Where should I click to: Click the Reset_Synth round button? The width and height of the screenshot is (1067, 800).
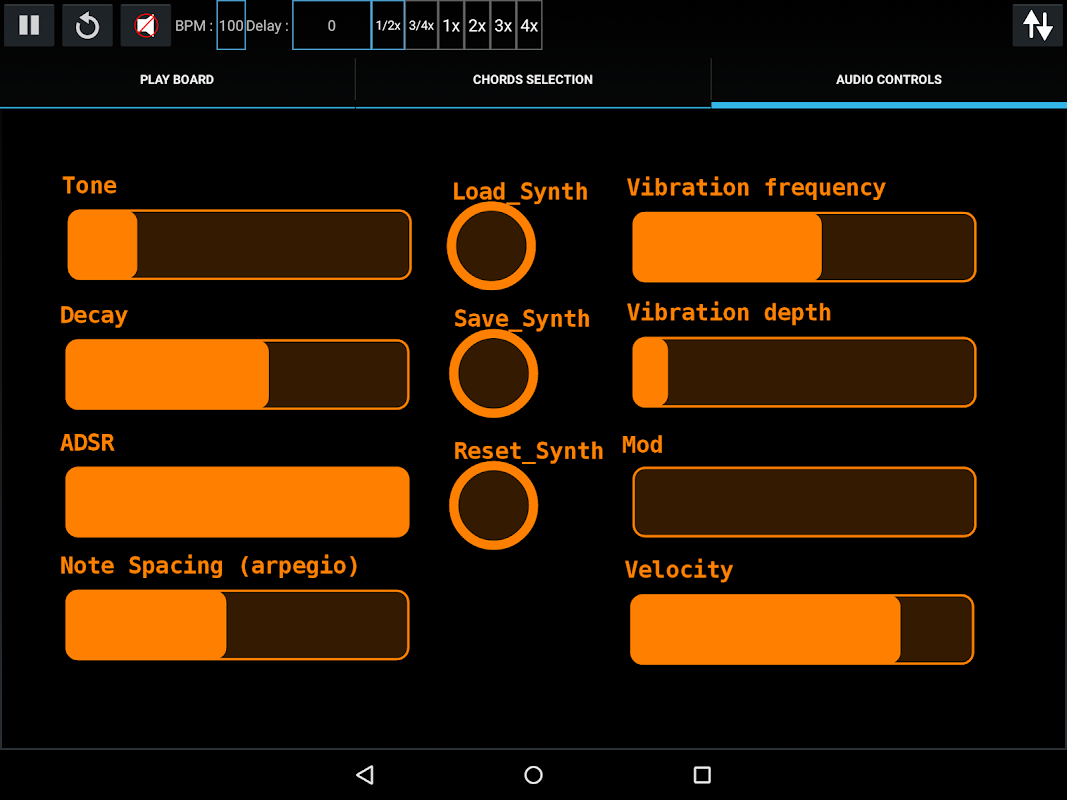tap(493, 505)
